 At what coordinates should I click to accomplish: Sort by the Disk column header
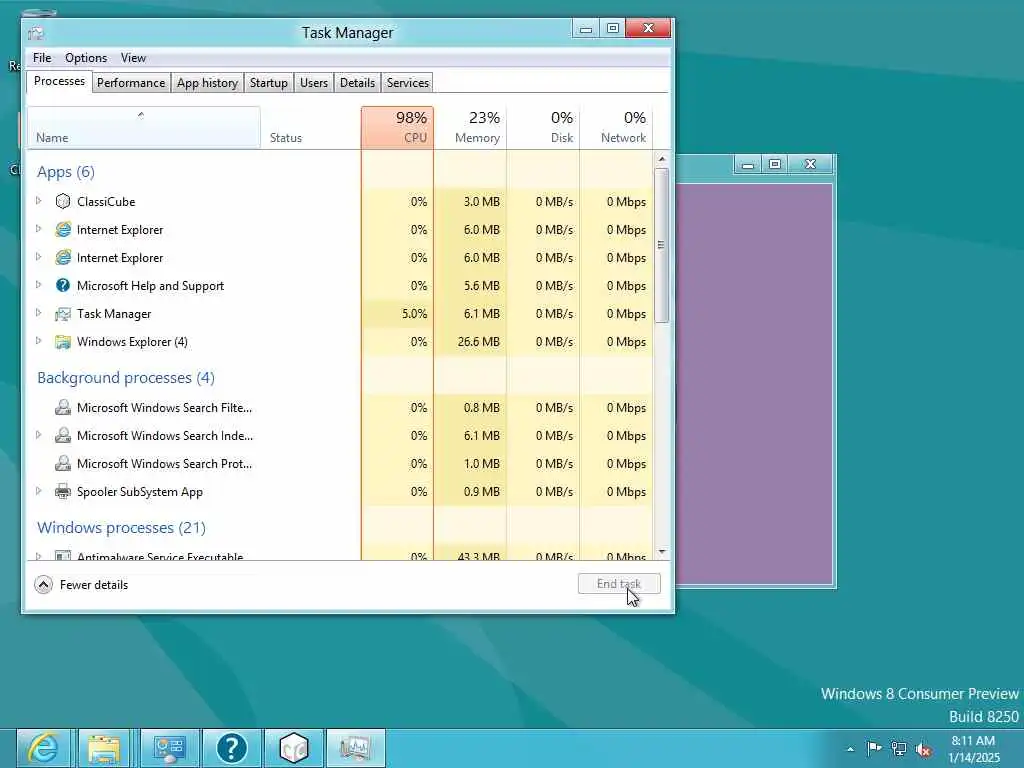(543, 127)
